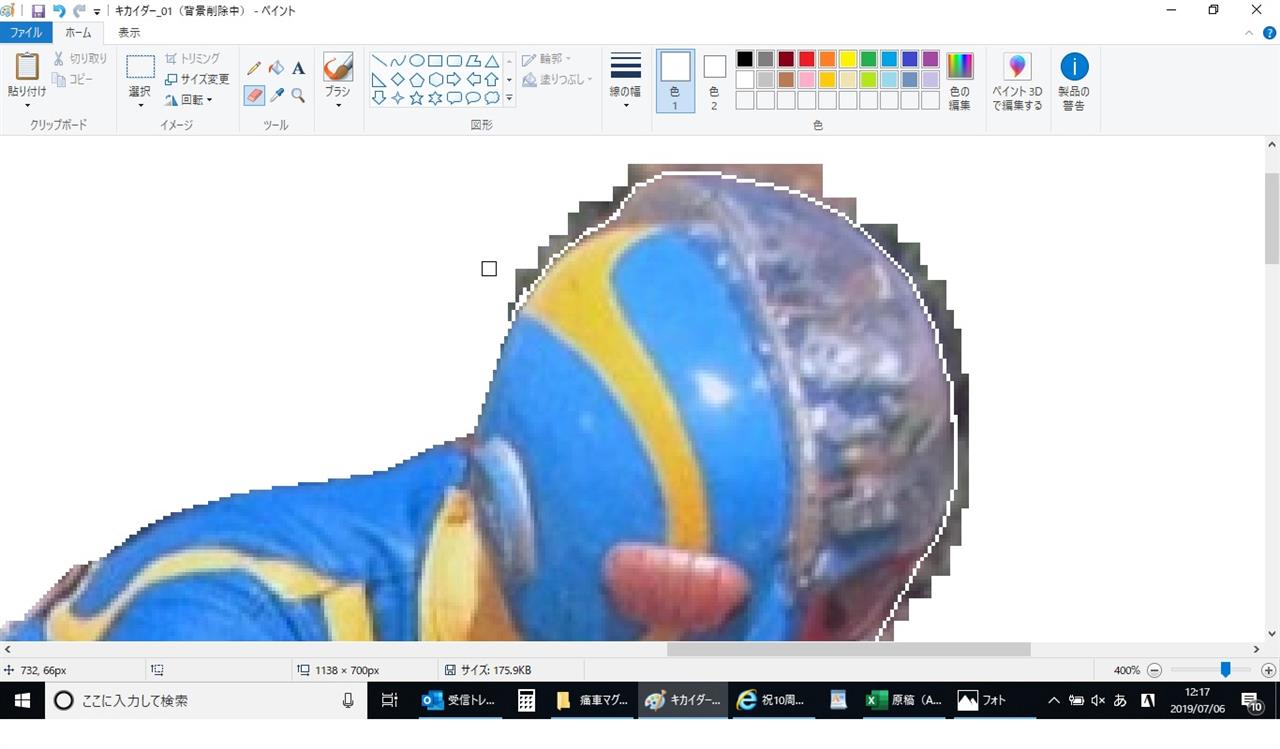The height and width of the screenshot is (749, 1280).
Task: Collapse the ribbon with the chevron
Action: click(x=1249, y=33)
